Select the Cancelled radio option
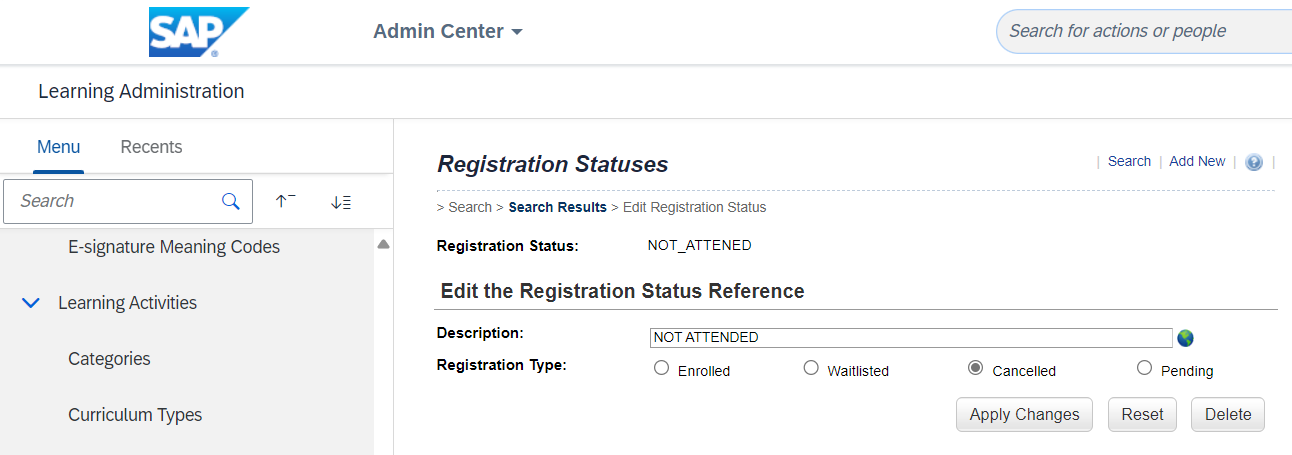Image resolution: width=1292 pixels, height=455 pixels. tap(975, 368)
